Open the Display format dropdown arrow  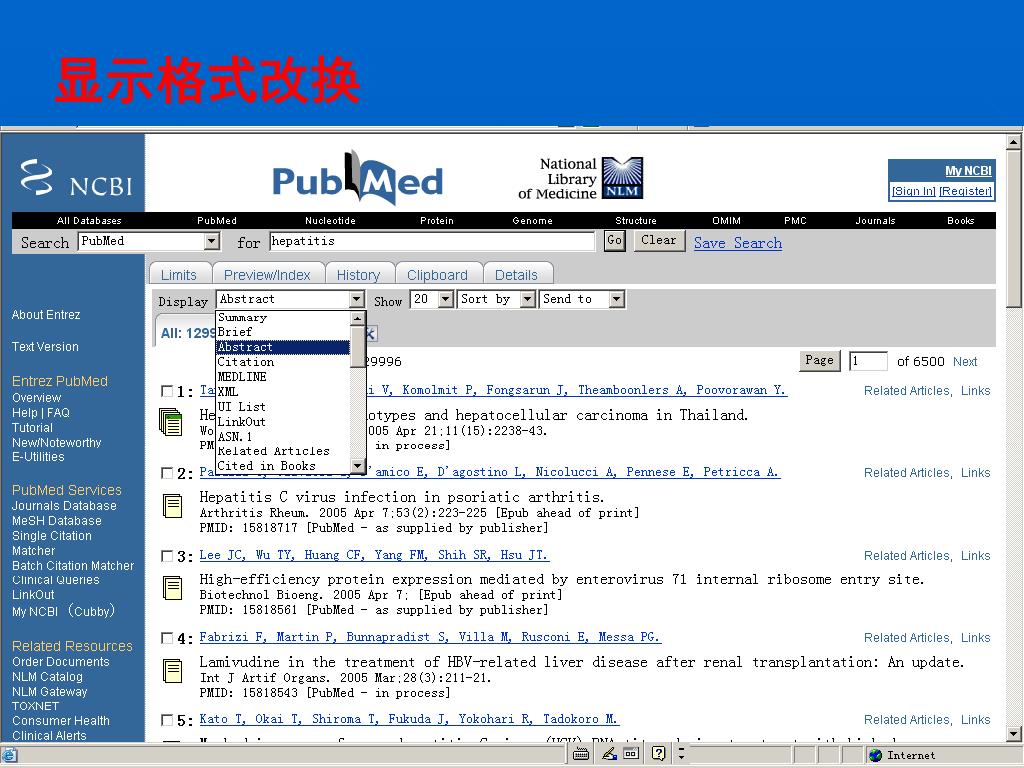(x=356, y=299)
